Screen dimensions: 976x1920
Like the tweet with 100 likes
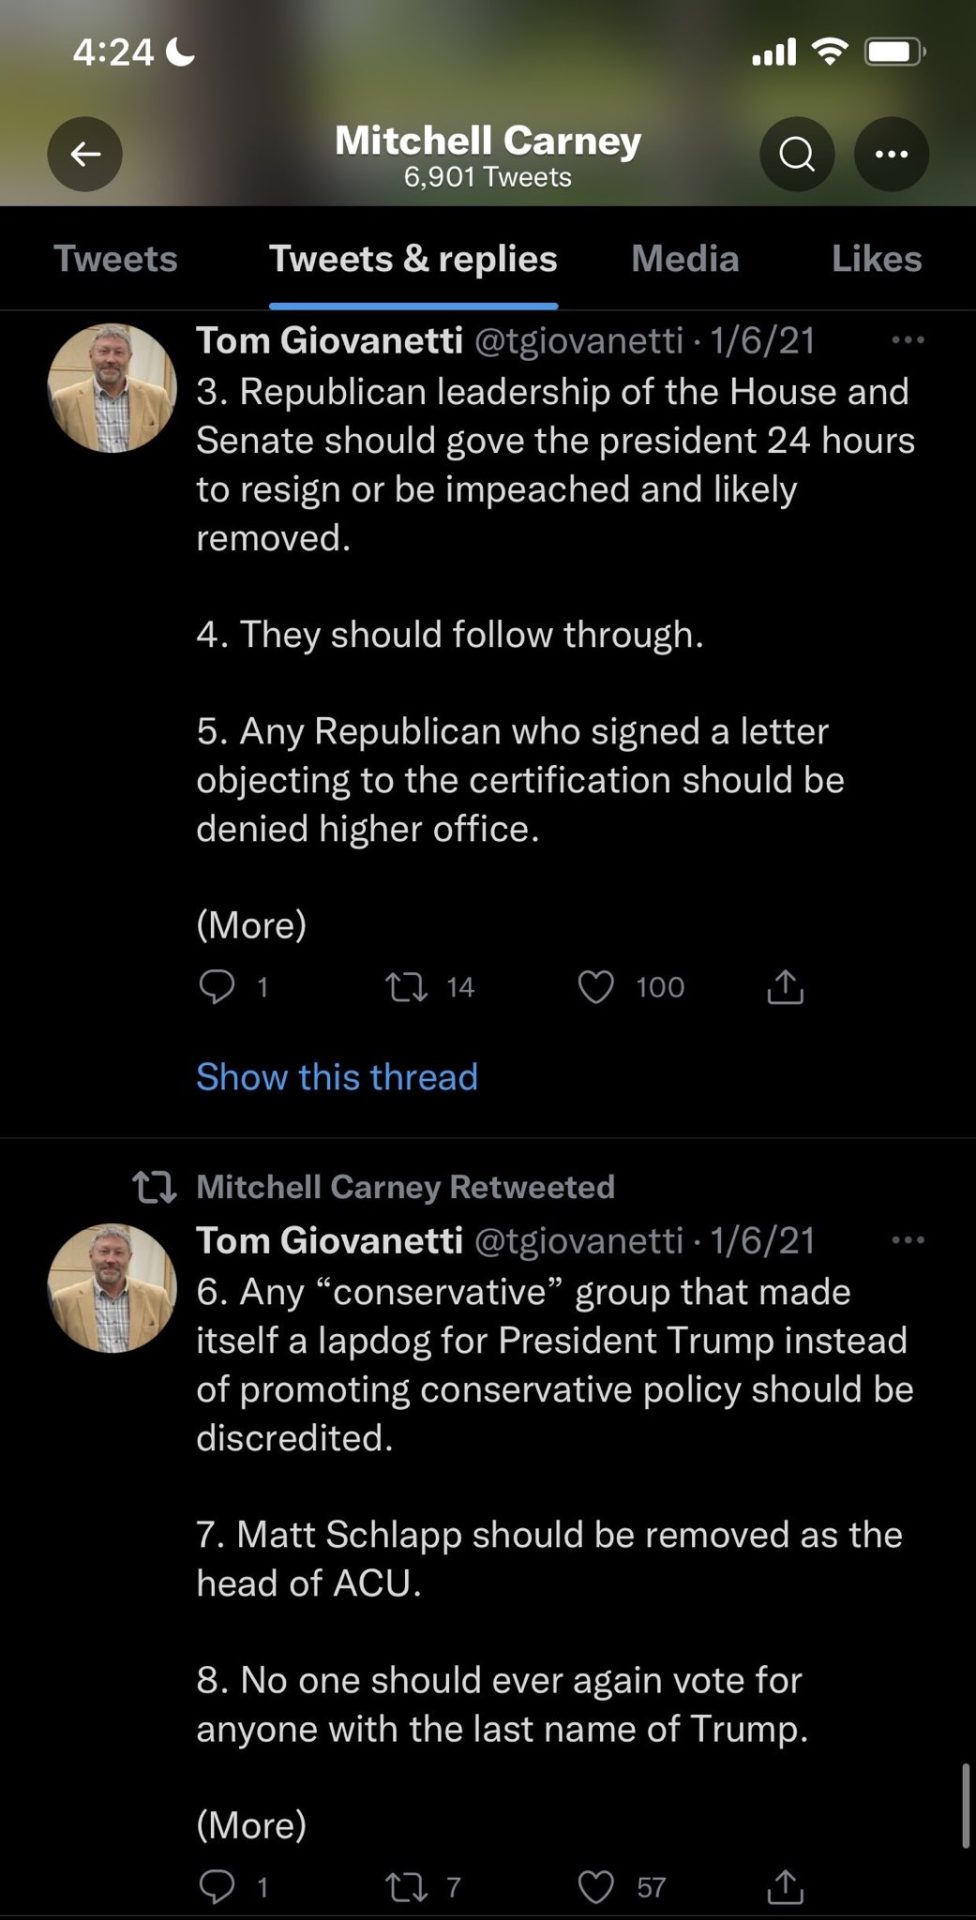[x=596, y=988]
